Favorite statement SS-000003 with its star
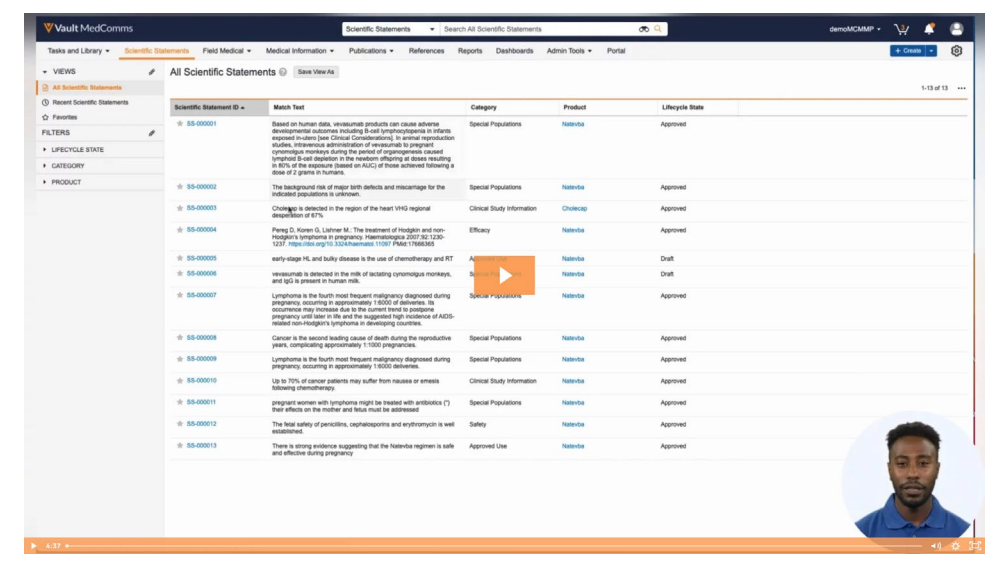The image size is (1000, 572). (x=180, y=208)
